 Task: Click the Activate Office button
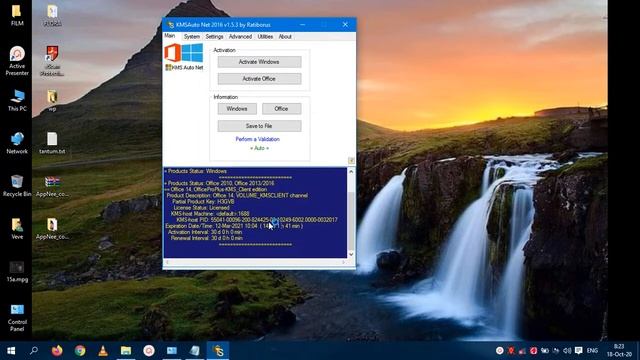[259, 79]
